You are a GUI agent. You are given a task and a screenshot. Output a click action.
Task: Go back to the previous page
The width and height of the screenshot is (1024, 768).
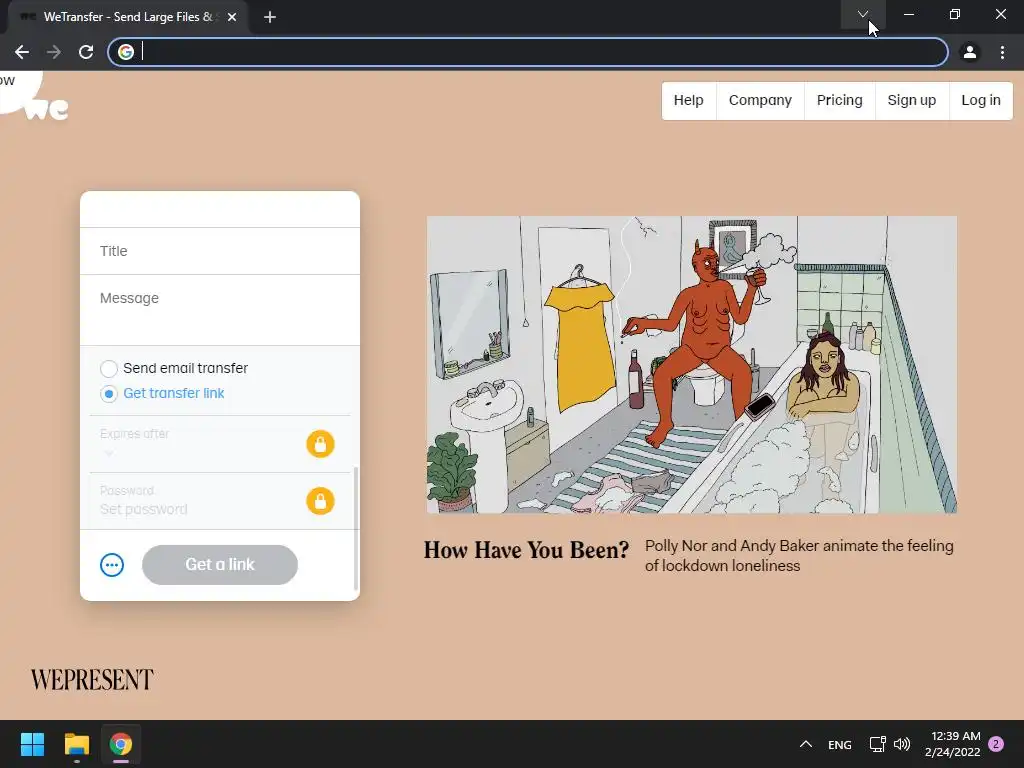22,52
